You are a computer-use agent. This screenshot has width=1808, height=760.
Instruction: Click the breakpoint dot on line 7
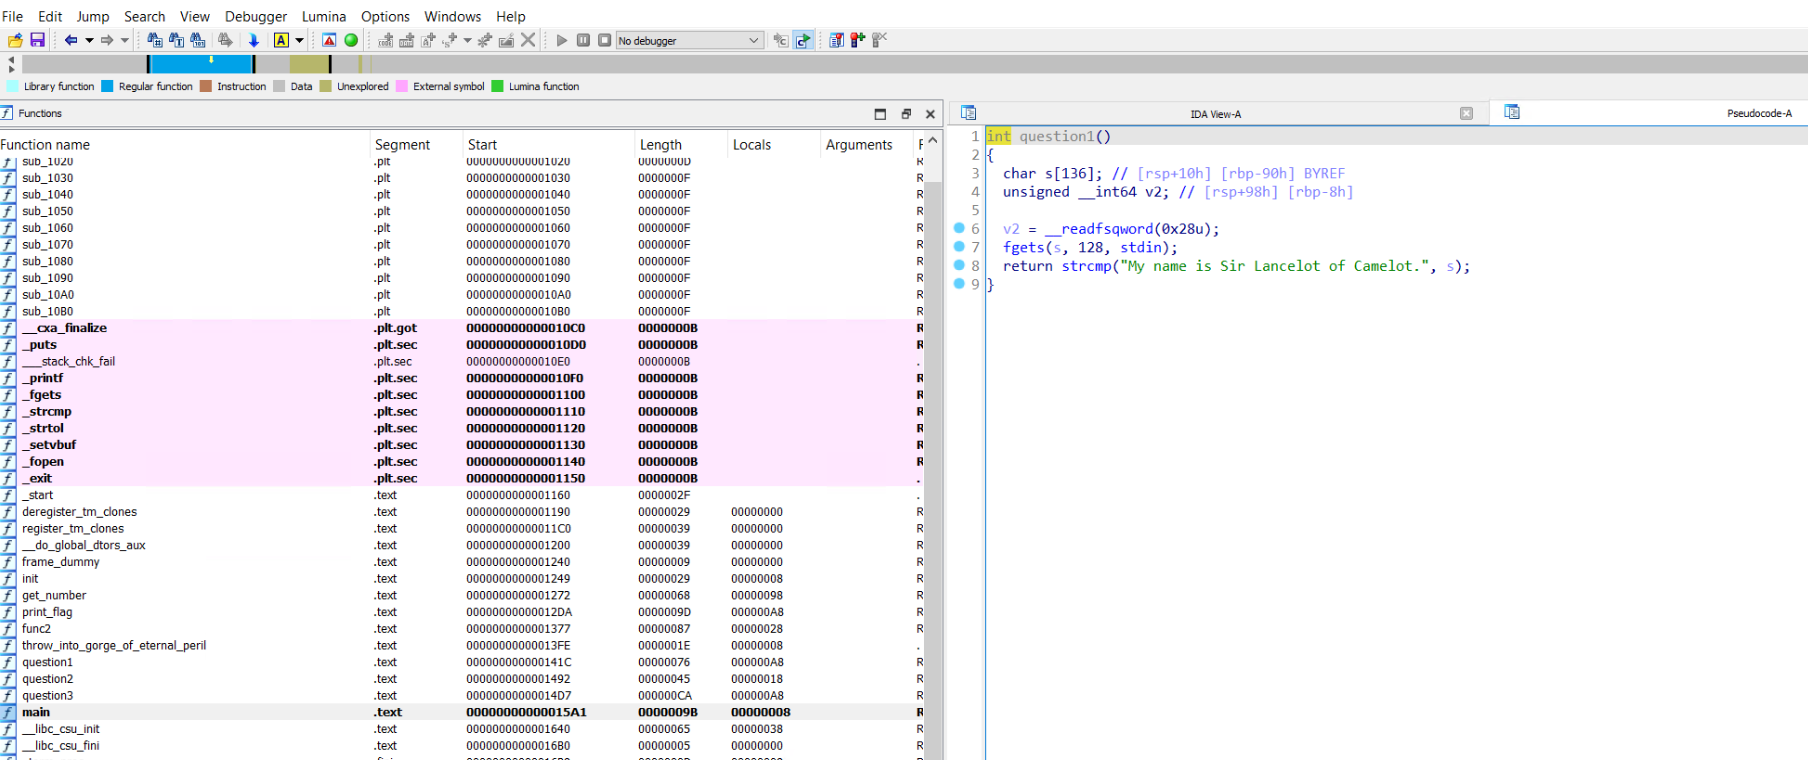point(959,247)
